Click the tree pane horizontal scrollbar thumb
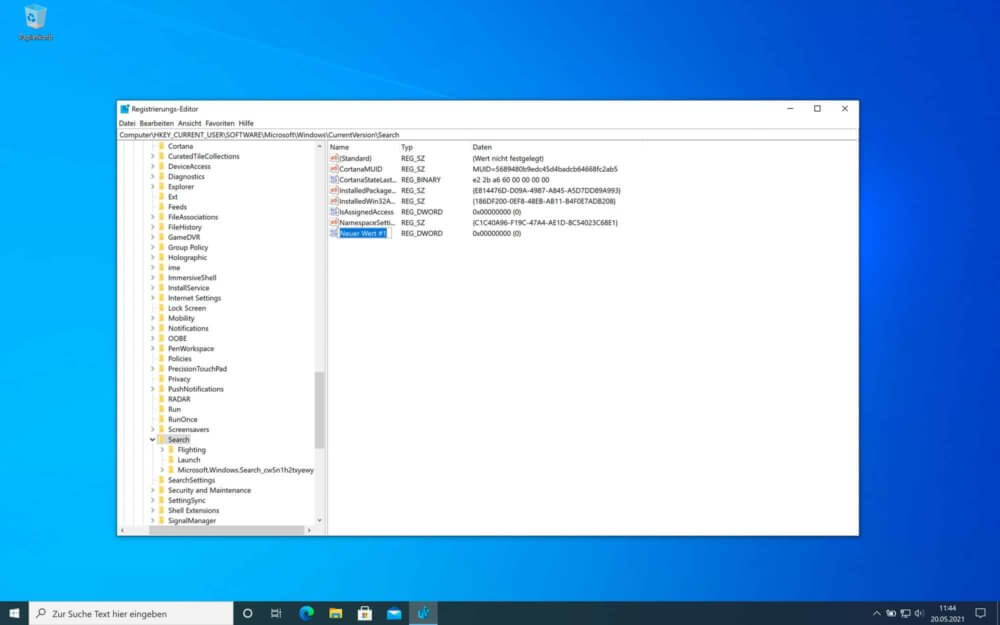The width and height of the screenshot is (1000, 625). pos(226,530)
